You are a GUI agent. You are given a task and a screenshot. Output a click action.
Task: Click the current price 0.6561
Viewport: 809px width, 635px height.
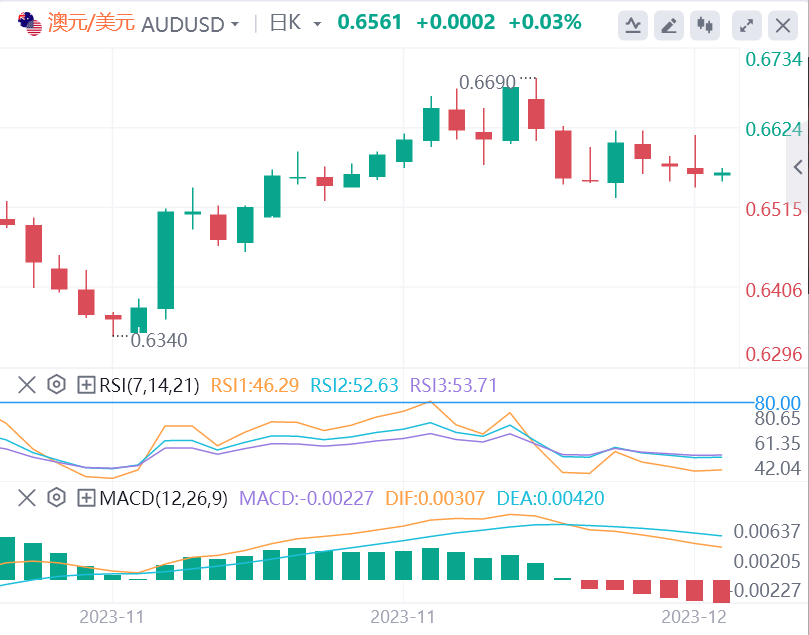pyautogui.click(x=369, y=22)
